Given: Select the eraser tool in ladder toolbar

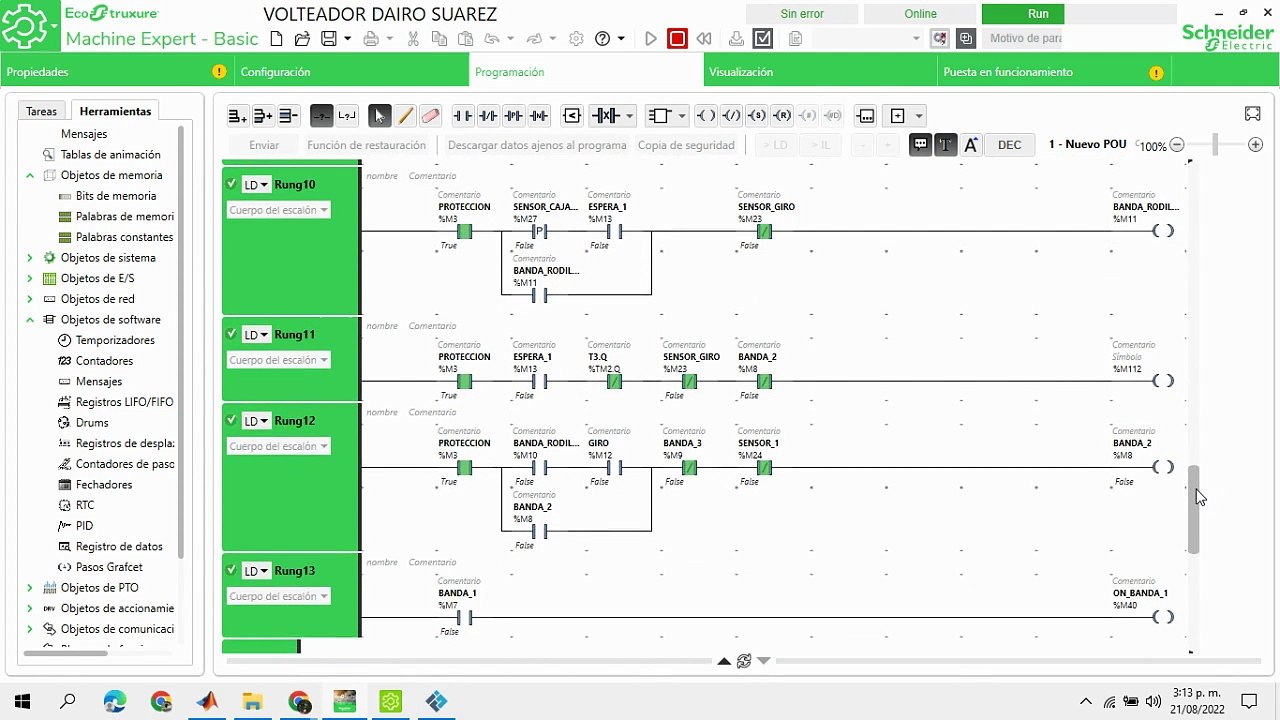Looking at the screenshot, I should (x=431, y=116).
